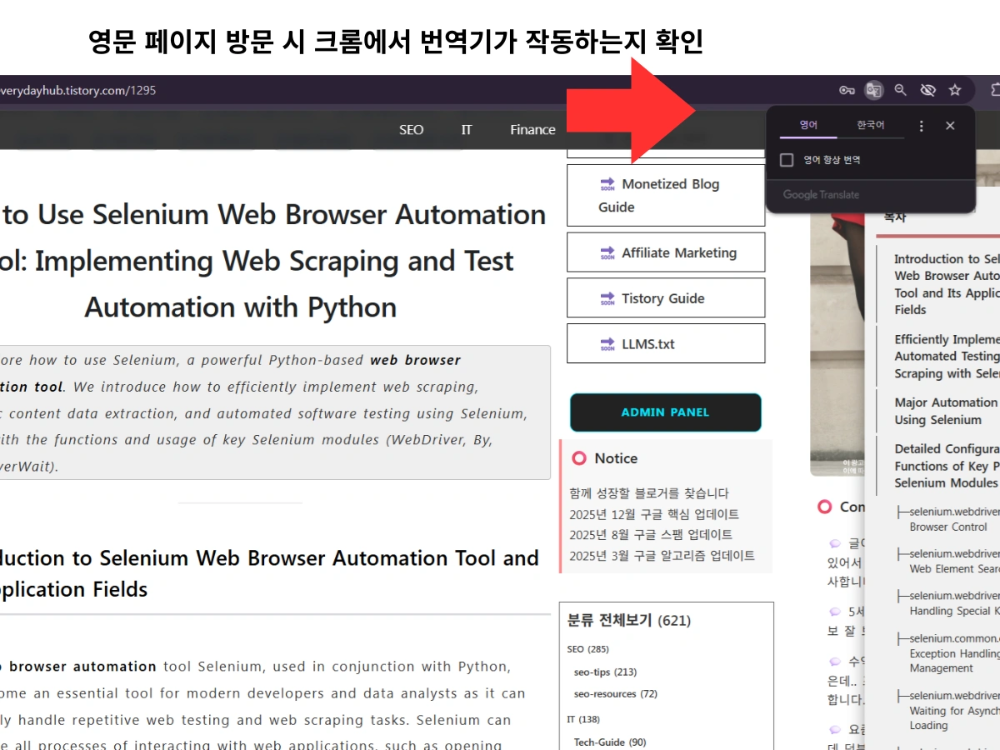The height and width of the screenshot is (750, 1000).
Task: Bookmark this page with the star icon
Action: (x=955, y=90)
